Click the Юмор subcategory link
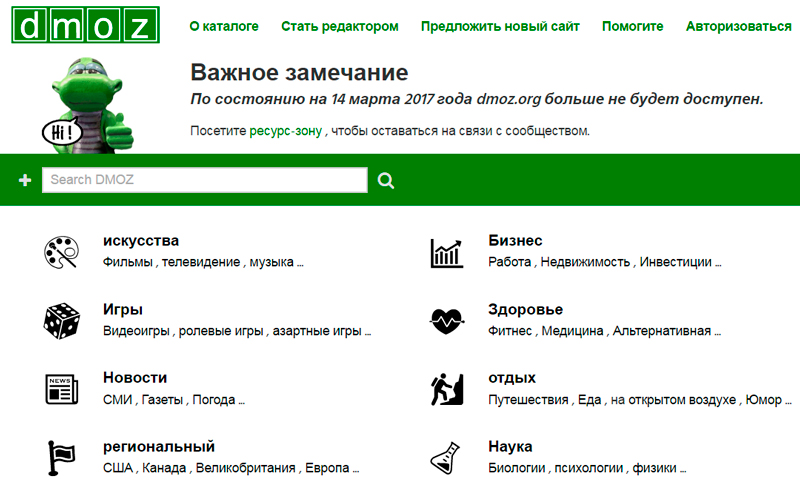Image resolution: width=800 pixels, height=492 pixels. pos(763,400)
